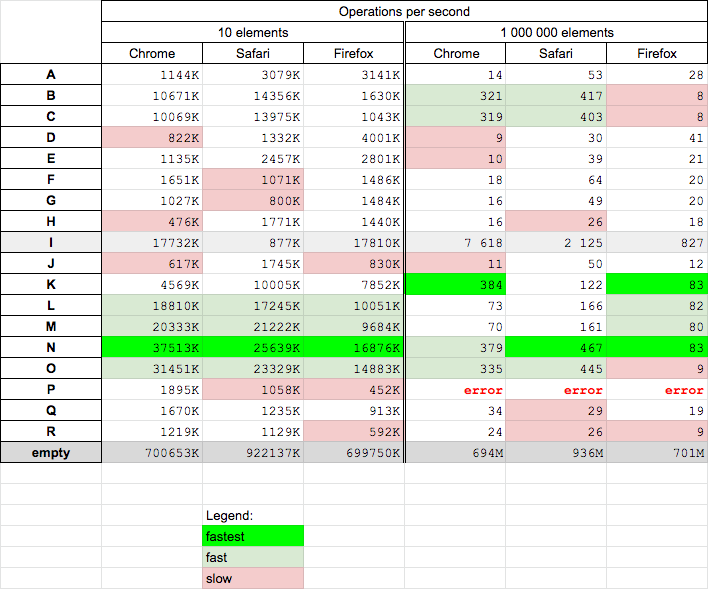Select the 'Operations per second' header cell
Screen dimensions: 708x589
point(404,11)
